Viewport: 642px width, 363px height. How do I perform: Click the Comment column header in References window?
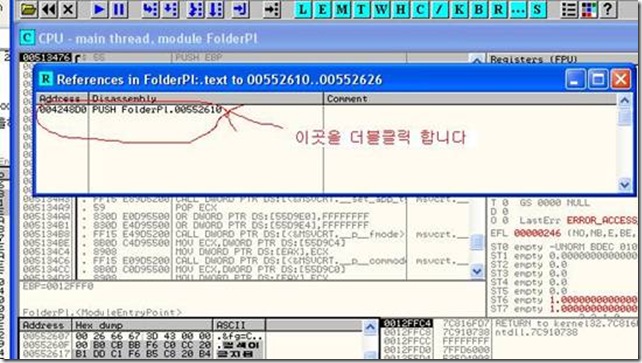pos(470,99)
